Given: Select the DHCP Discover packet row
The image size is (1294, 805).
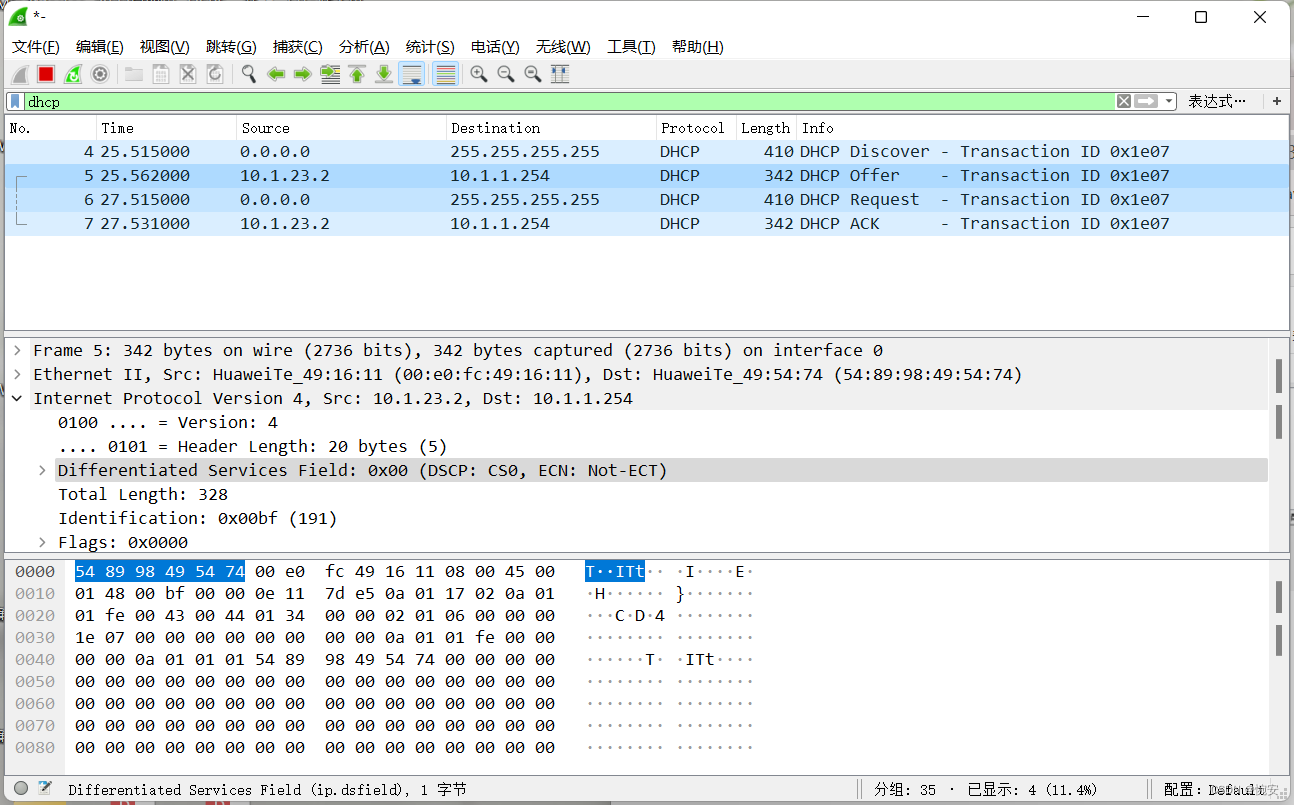Looking at the screenshot, I should pos(647,152).
